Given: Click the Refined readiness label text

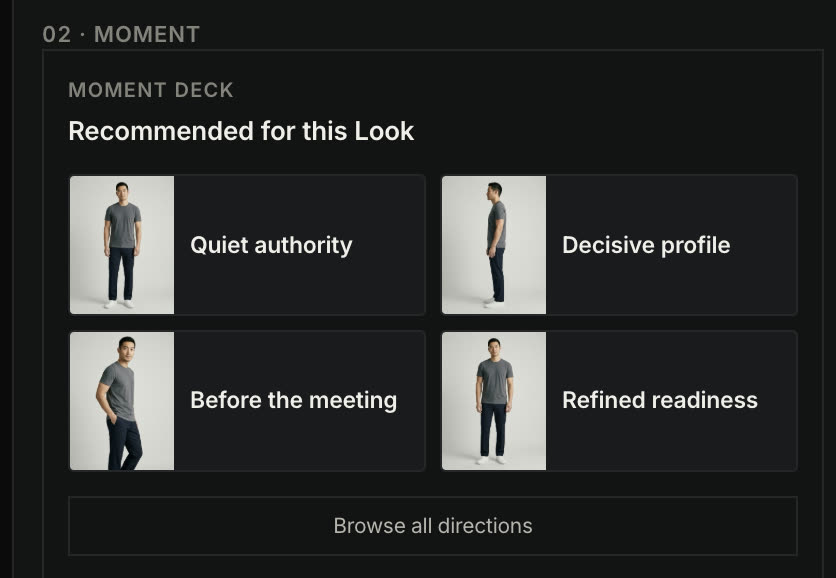Looking at the screenshot, I should click(660, 400).
